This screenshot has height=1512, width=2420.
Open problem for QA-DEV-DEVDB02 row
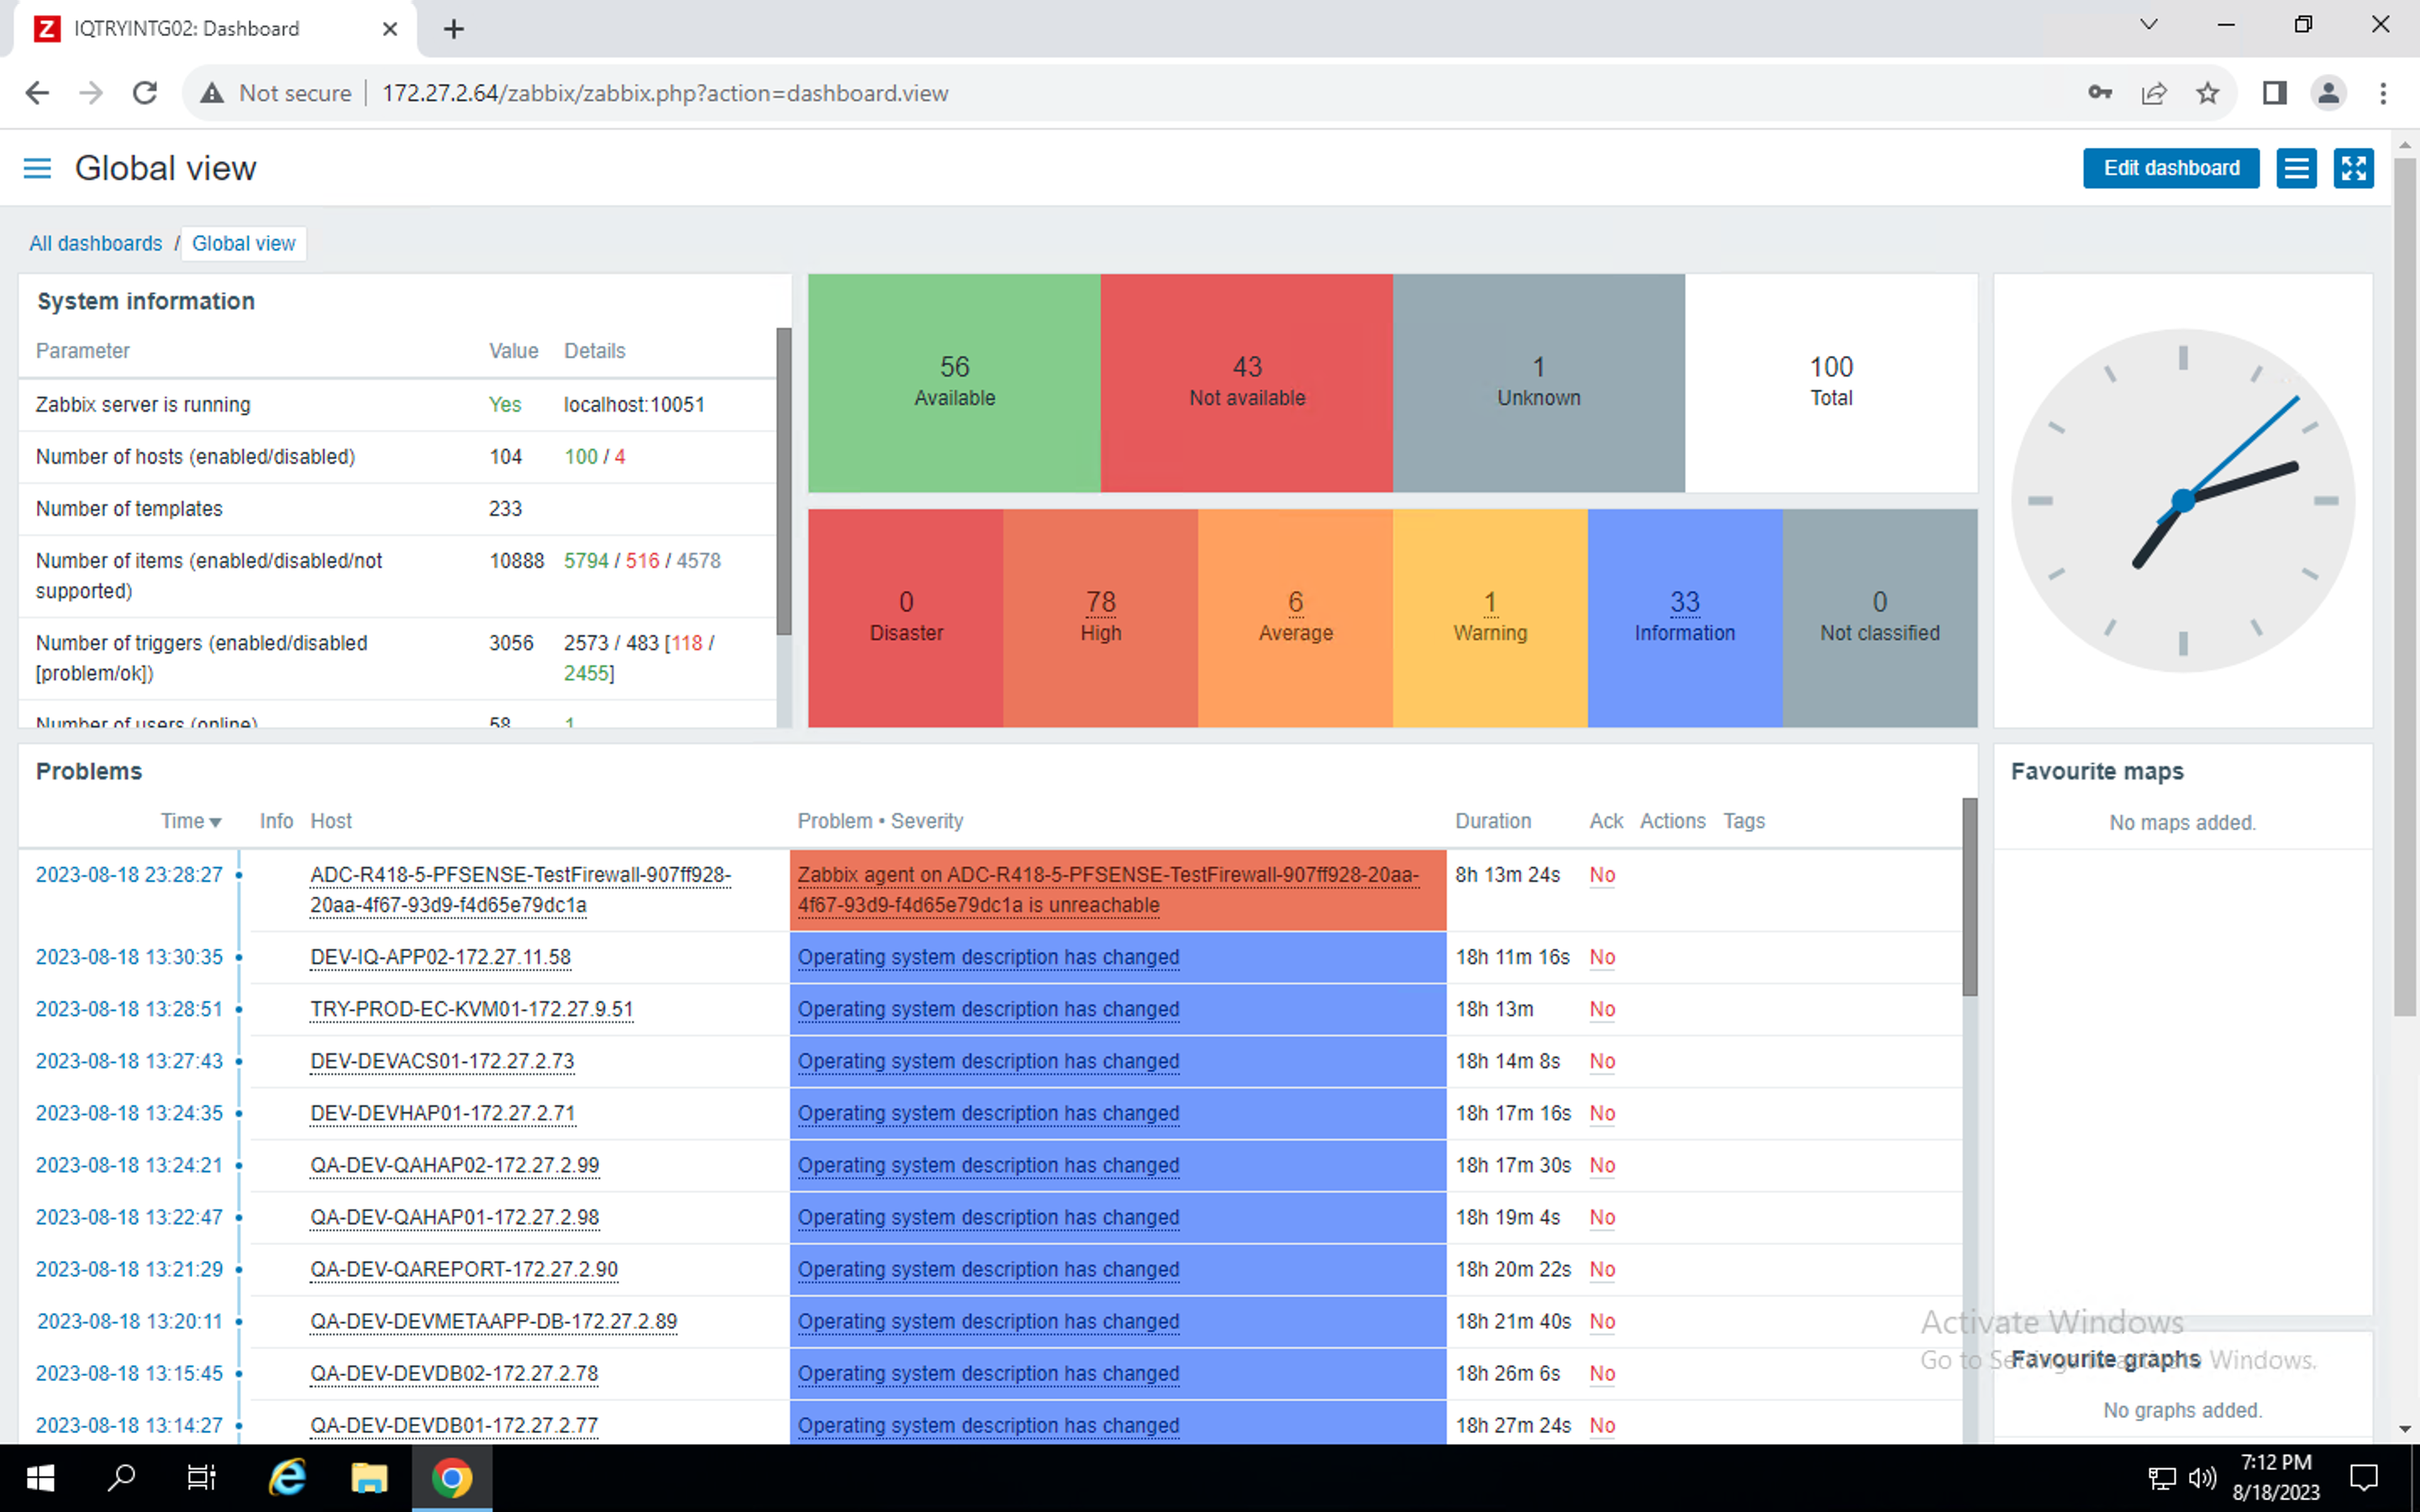point(988,1373)
